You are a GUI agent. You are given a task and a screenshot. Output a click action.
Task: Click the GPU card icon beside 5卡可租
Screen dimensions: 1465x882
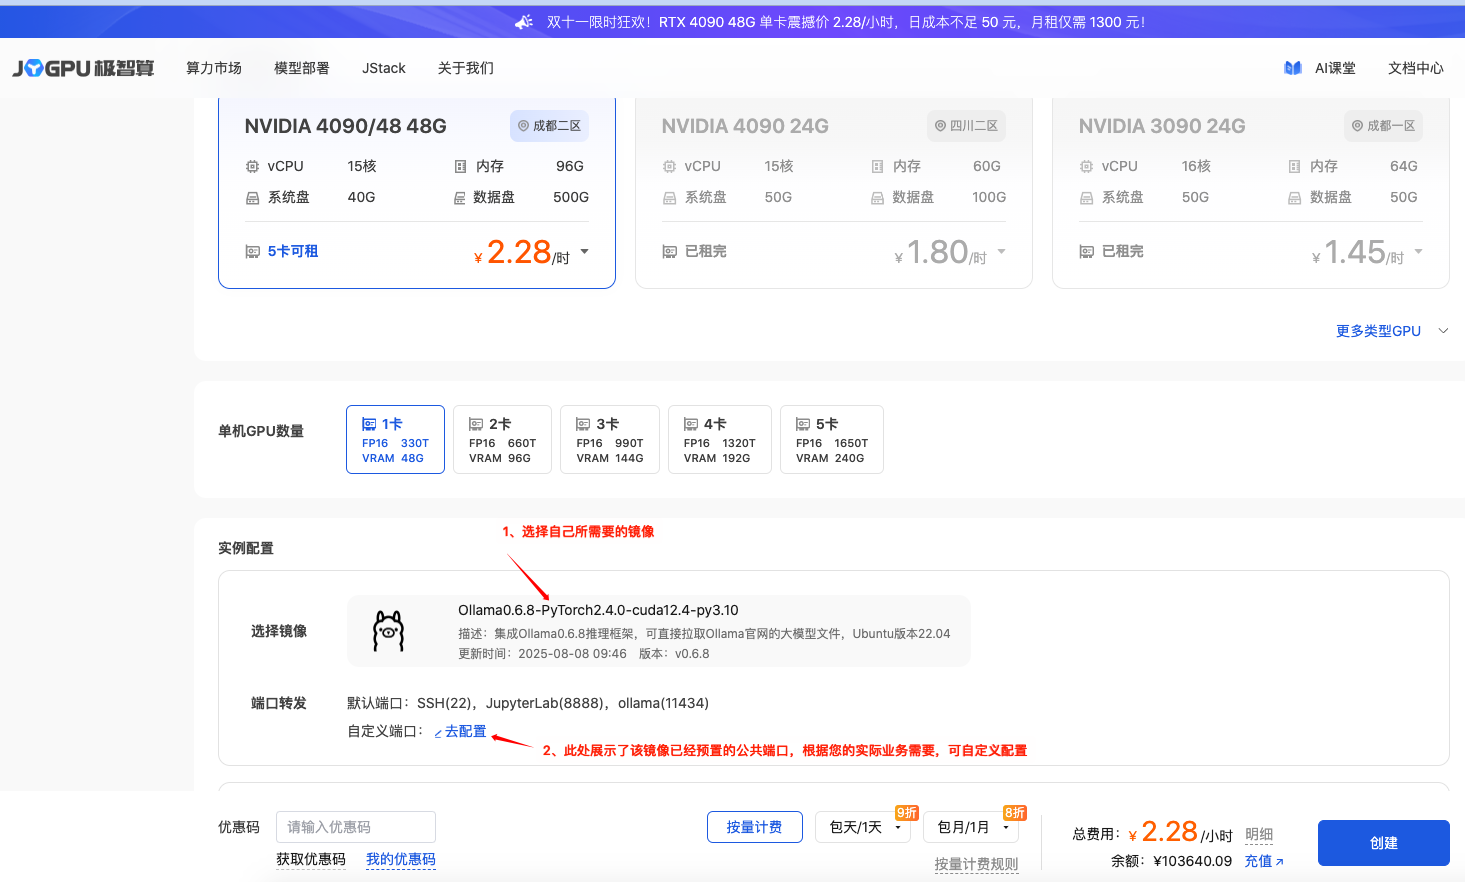[253, 252]
